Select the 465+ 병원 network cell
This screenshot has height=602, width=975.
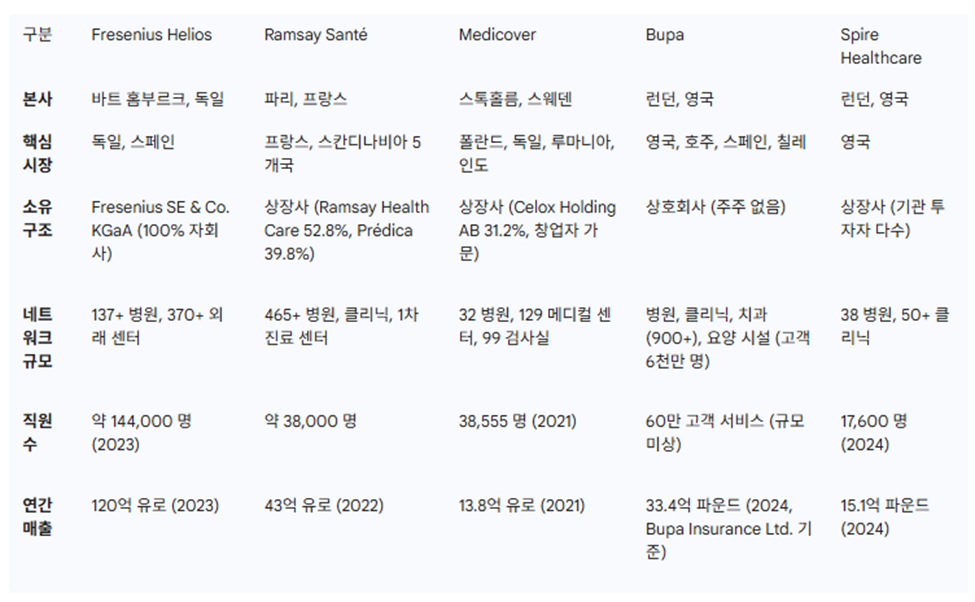(x=341, y=326)
